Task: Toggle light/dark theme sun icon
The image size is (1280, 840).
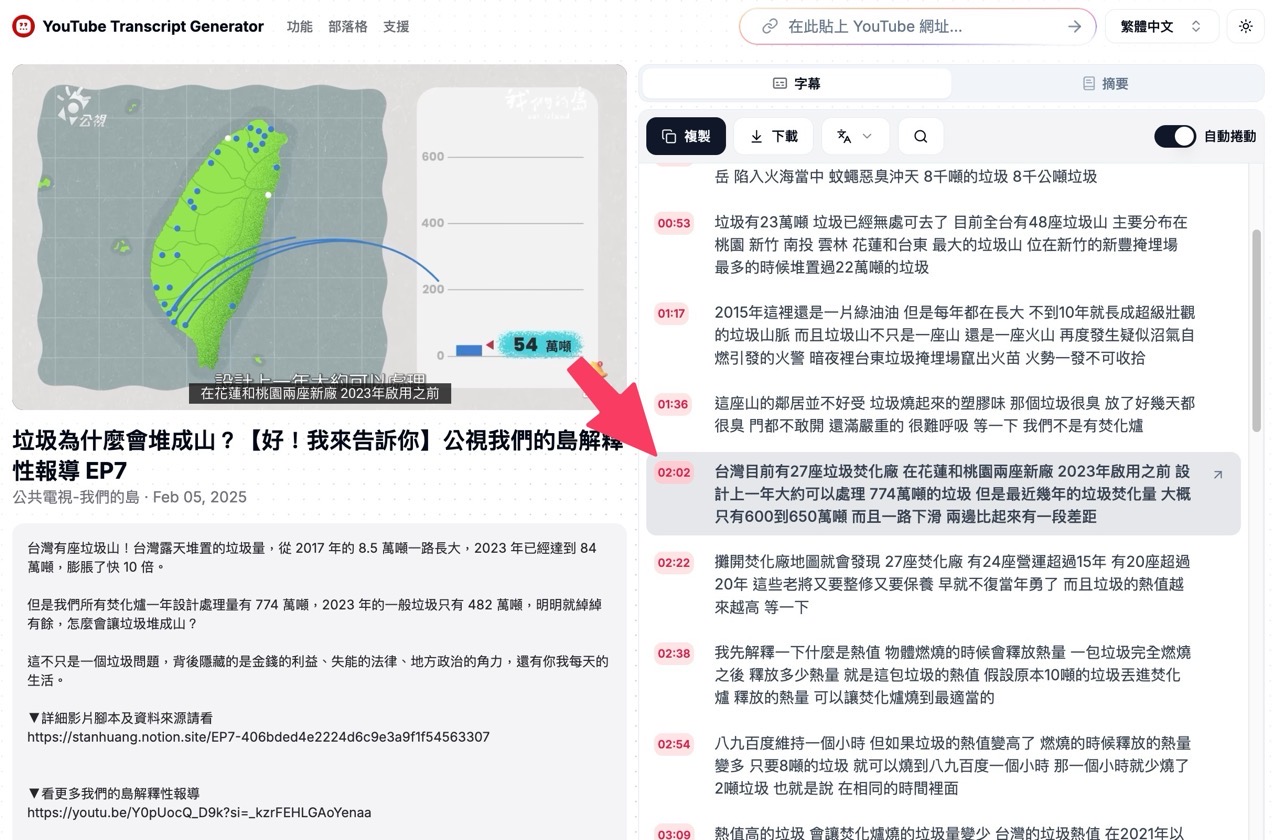Action: [1245, 27]
